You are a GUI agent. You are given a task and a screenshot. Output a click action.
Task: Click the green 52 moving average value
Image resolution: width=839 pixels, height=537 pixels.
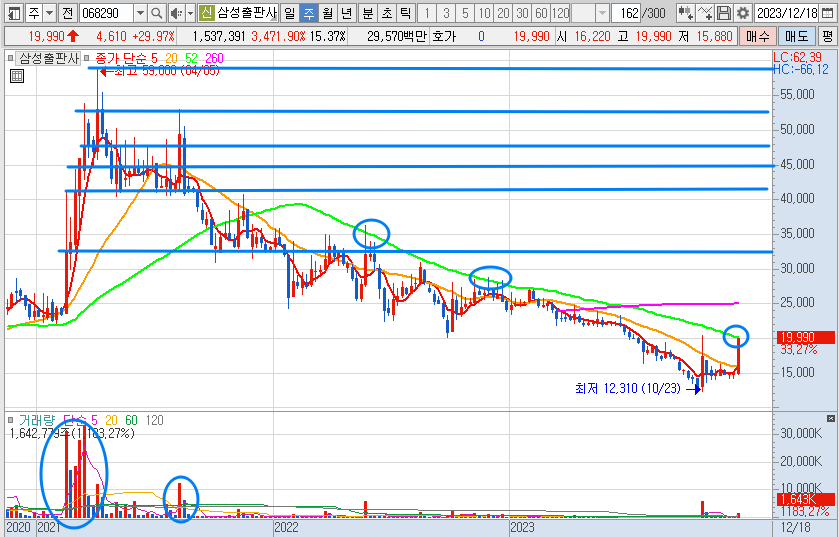191,58
